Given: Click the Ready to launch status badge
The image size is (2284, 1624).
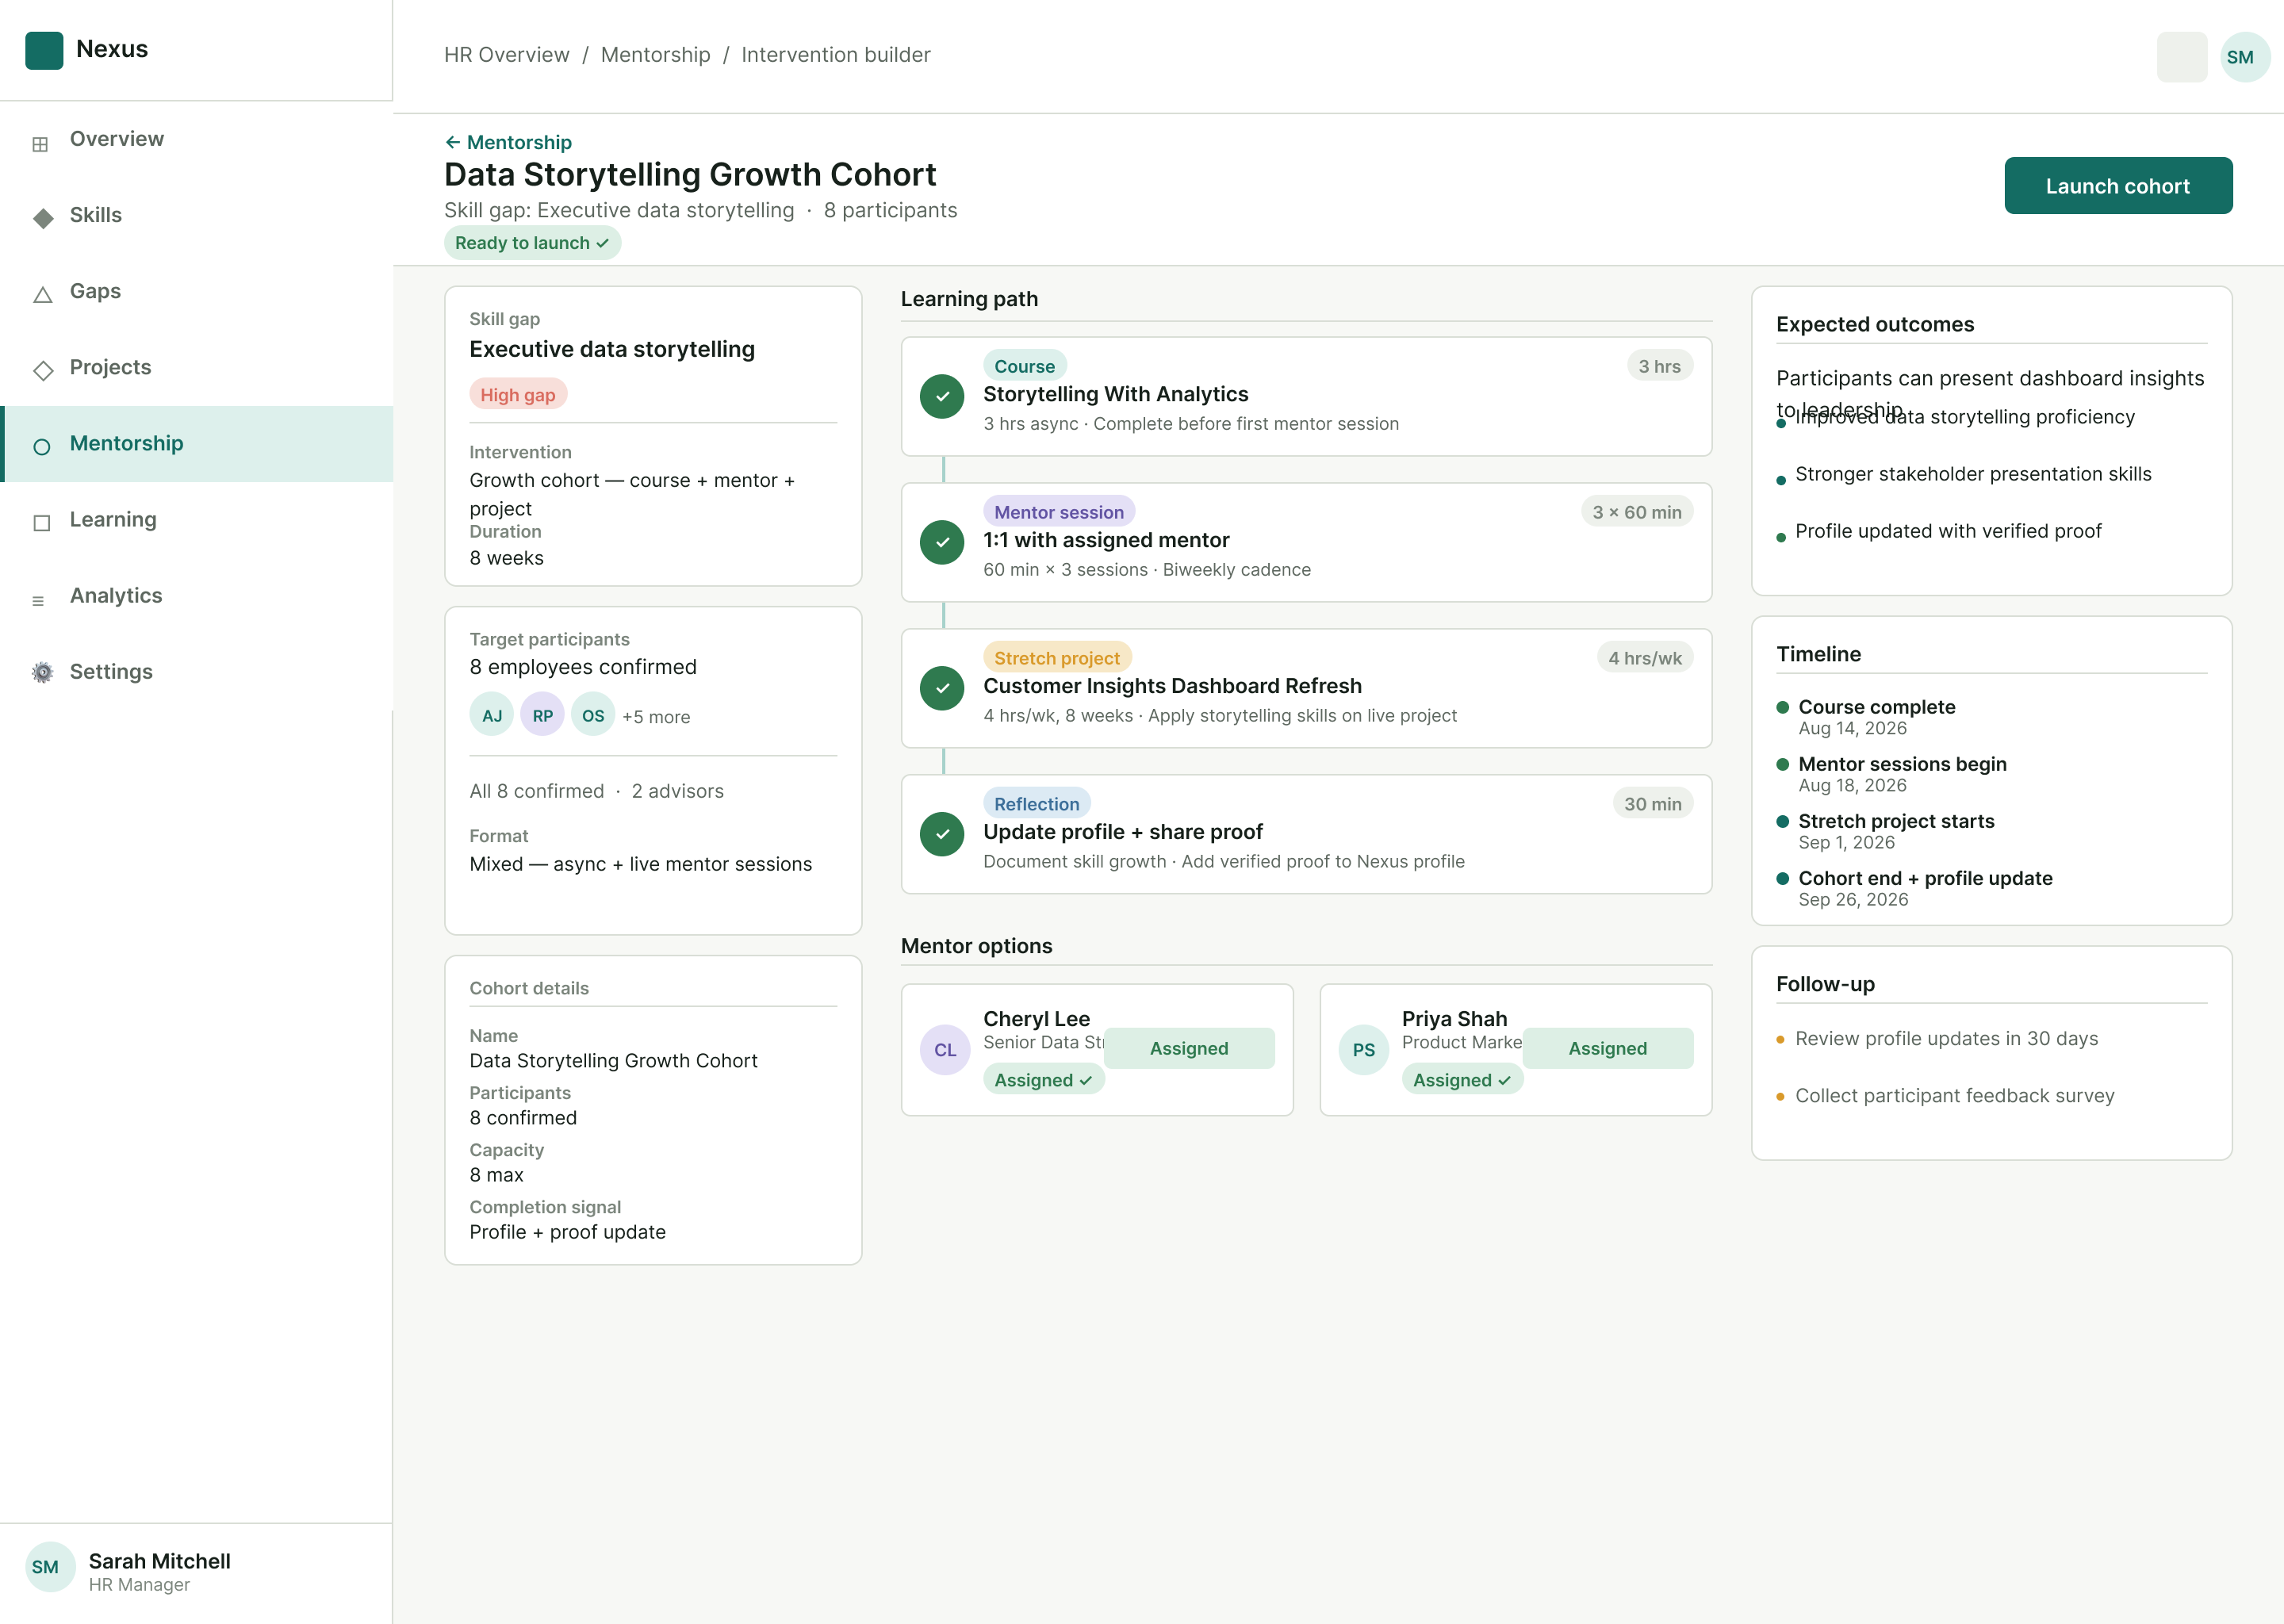Looking at the screenshot, I should tap(532, 243).
